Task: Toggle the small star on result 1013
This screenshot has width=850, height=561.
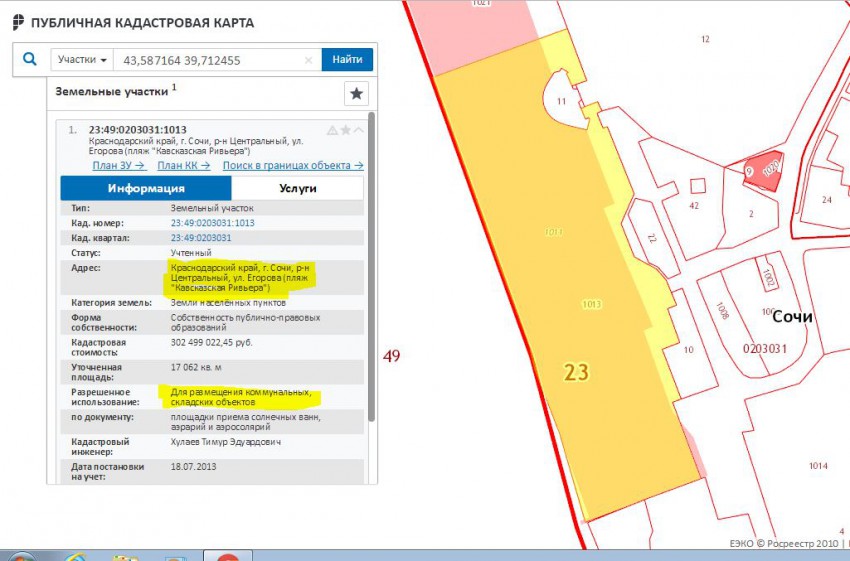Action: (346, 130)
